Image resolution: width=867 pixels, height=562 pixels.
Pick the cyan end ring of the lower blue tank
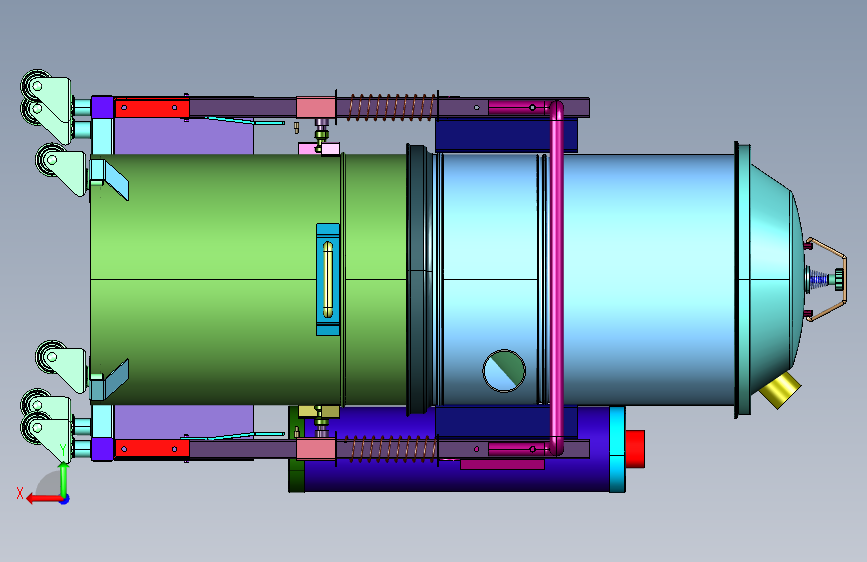617,449
